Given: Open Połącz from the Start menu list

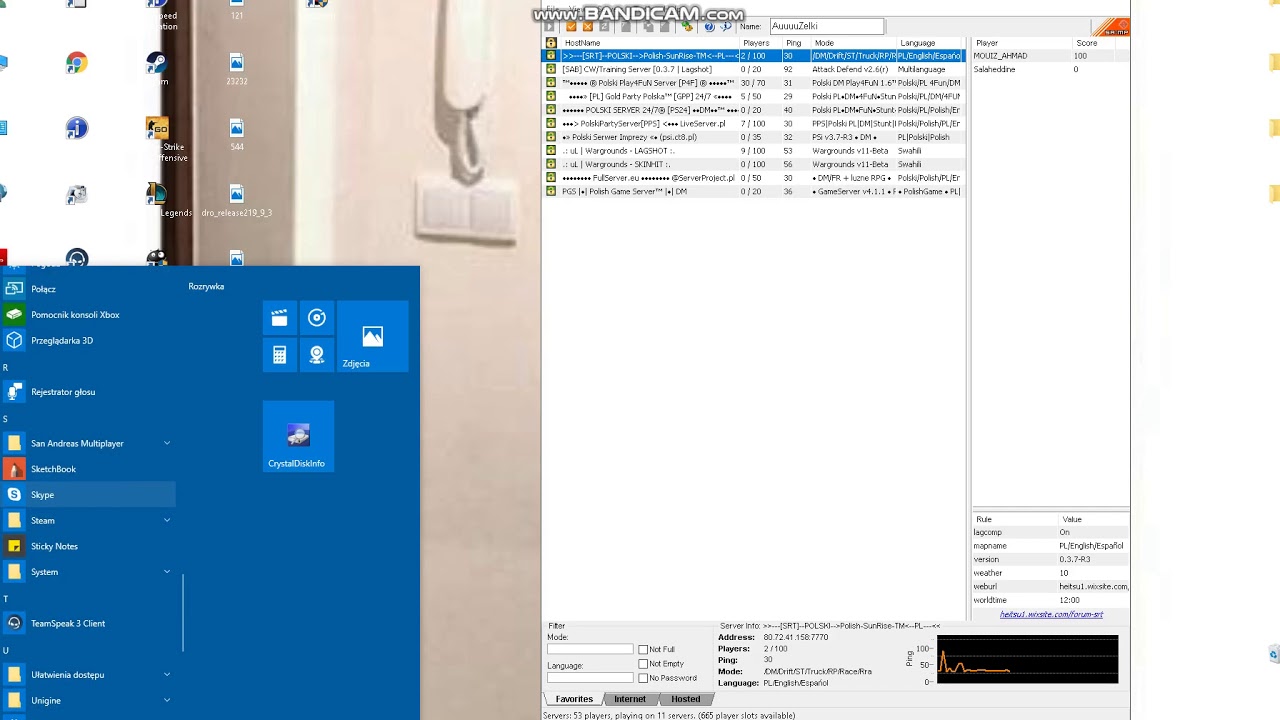Looking at the screenshot, I should point(88,289).
